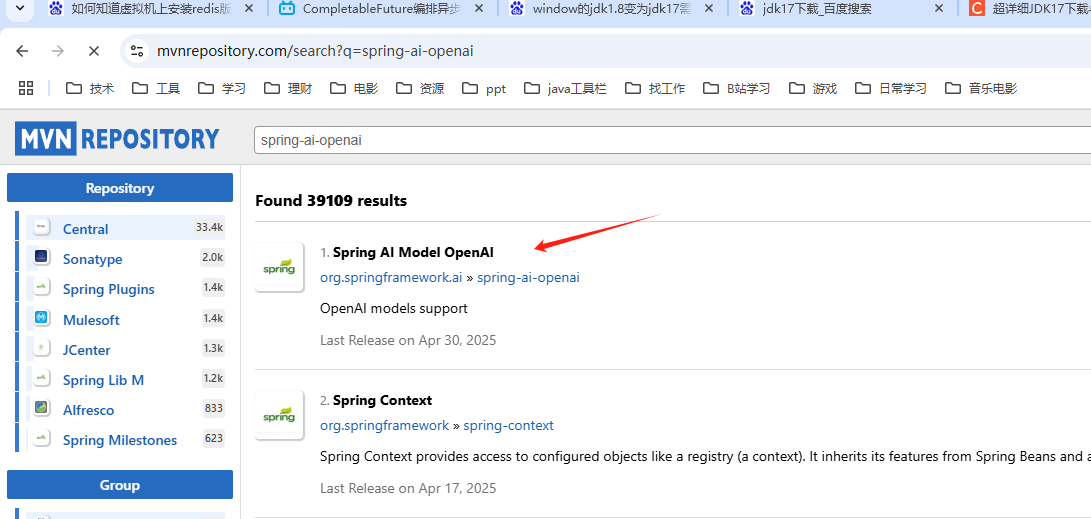Open the apps grid icon in bookmarks bar

click(x=26, y=88)
